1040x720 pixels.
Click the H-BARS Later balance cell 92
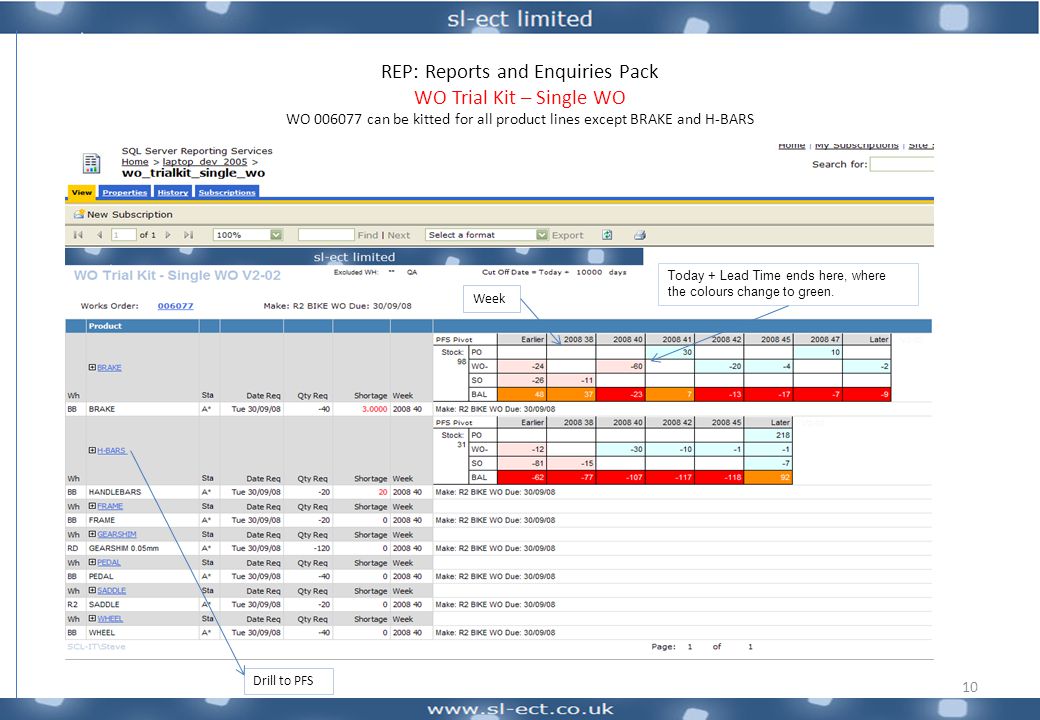pos(768,477)
